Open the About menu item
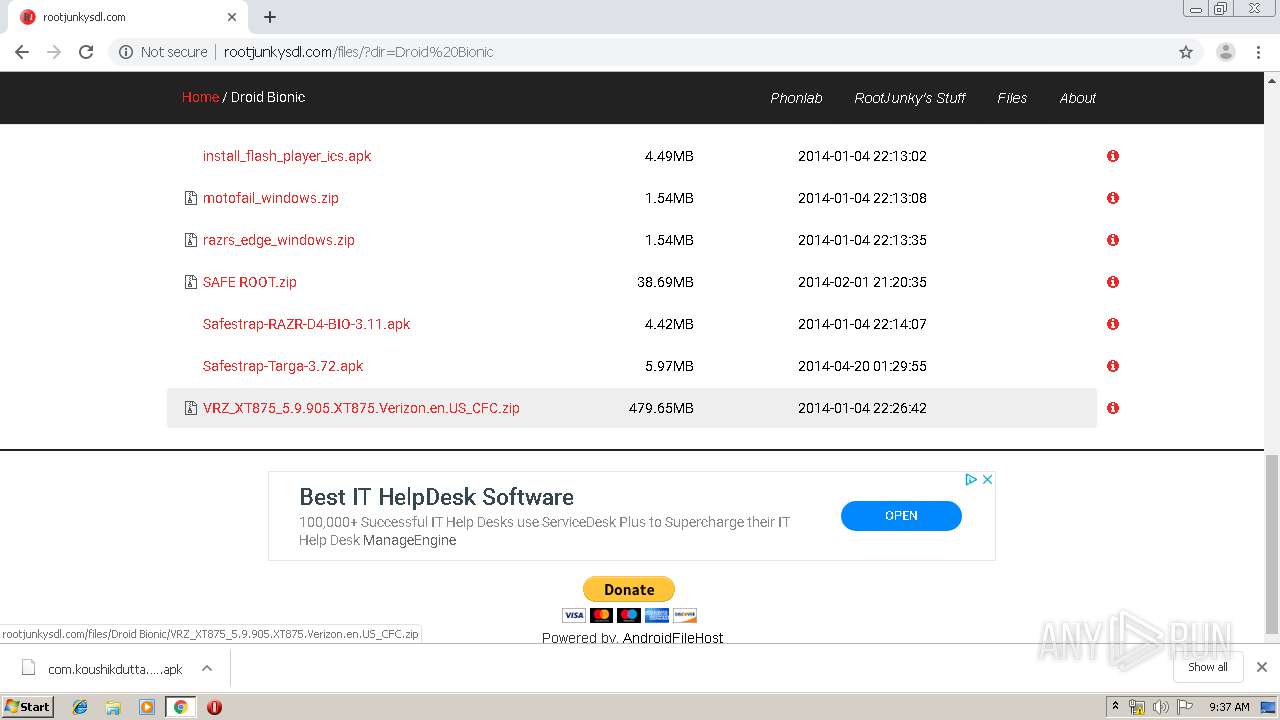 [x=1078, y=98]
